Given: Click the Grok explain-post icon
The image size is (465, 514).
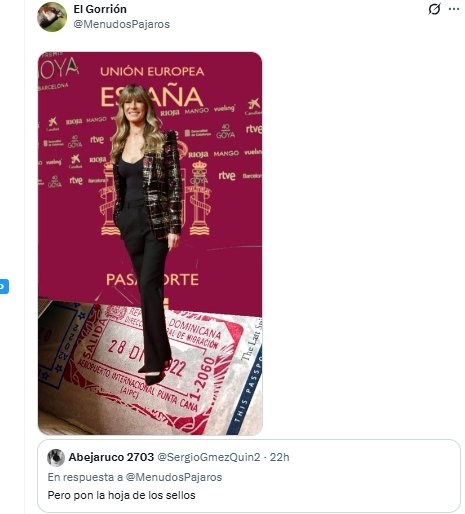Looking at the screenshot, I should point(434,9).
